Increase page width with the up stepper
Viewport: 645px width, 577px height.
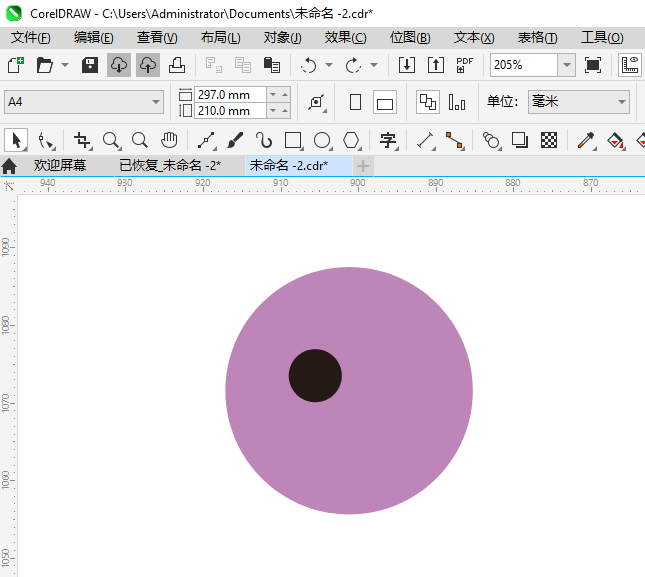tap(285, 95)
